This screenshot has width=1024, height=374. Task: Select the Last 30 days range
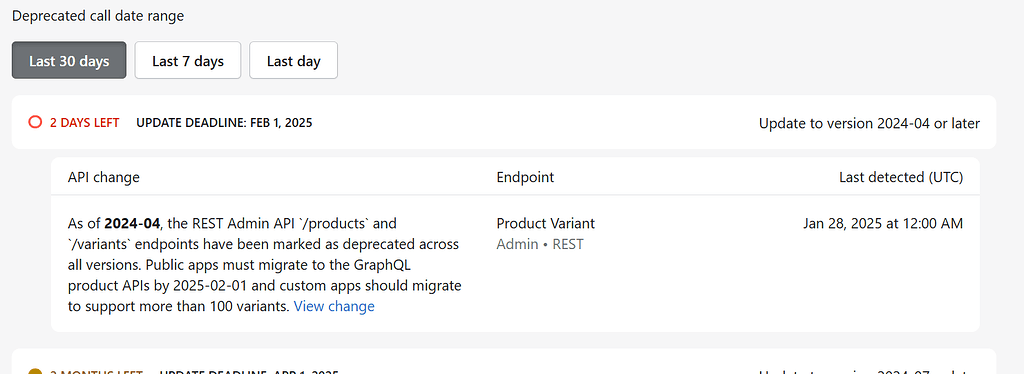(69, 61)
